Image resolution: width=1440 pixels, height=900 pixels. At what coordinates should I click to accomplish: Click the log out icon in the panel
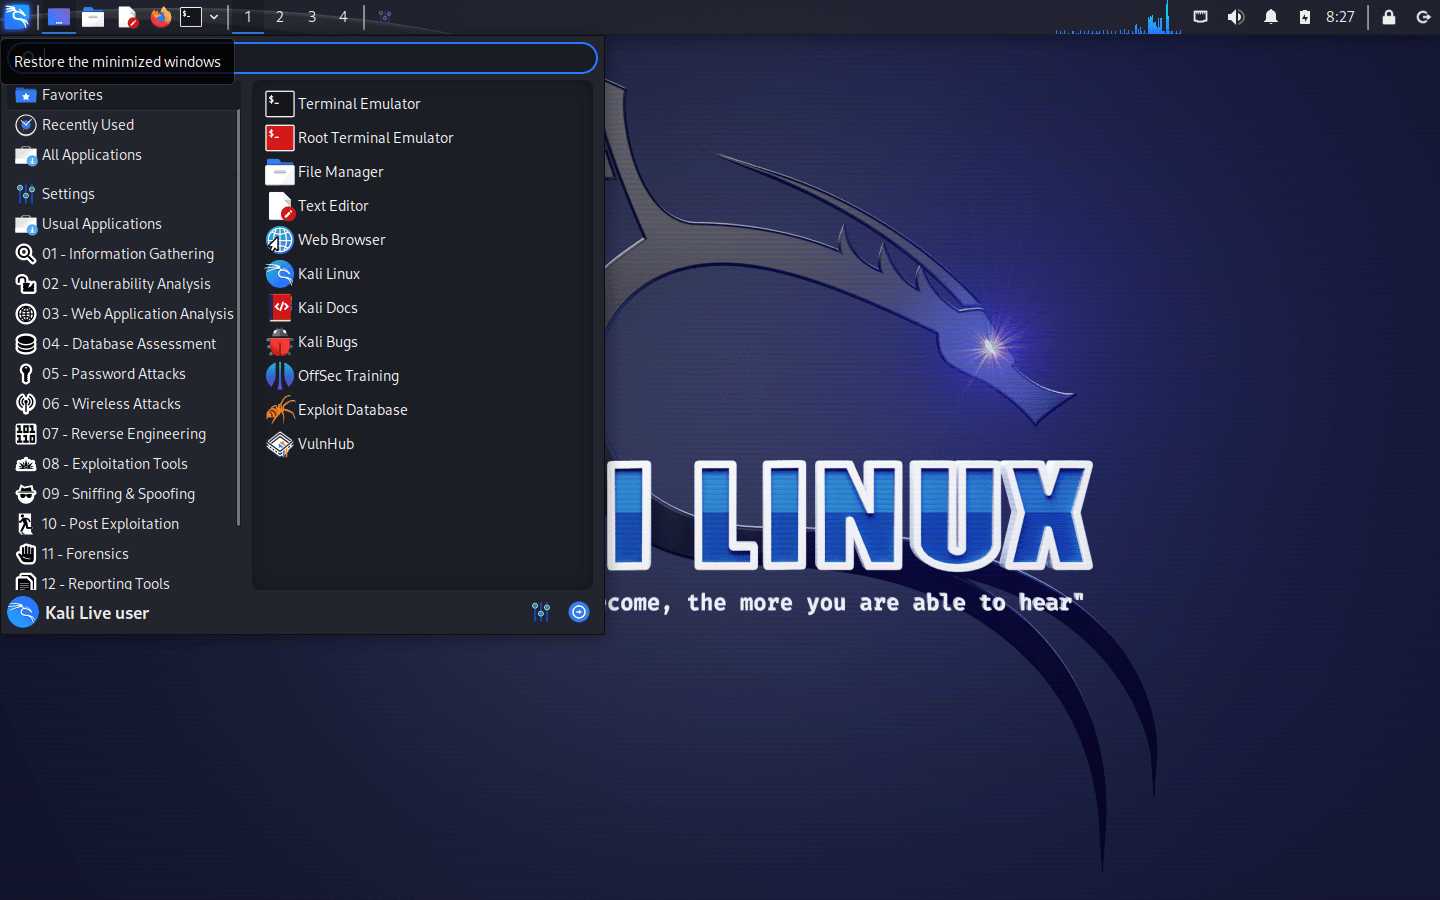tap(1423, 17)
